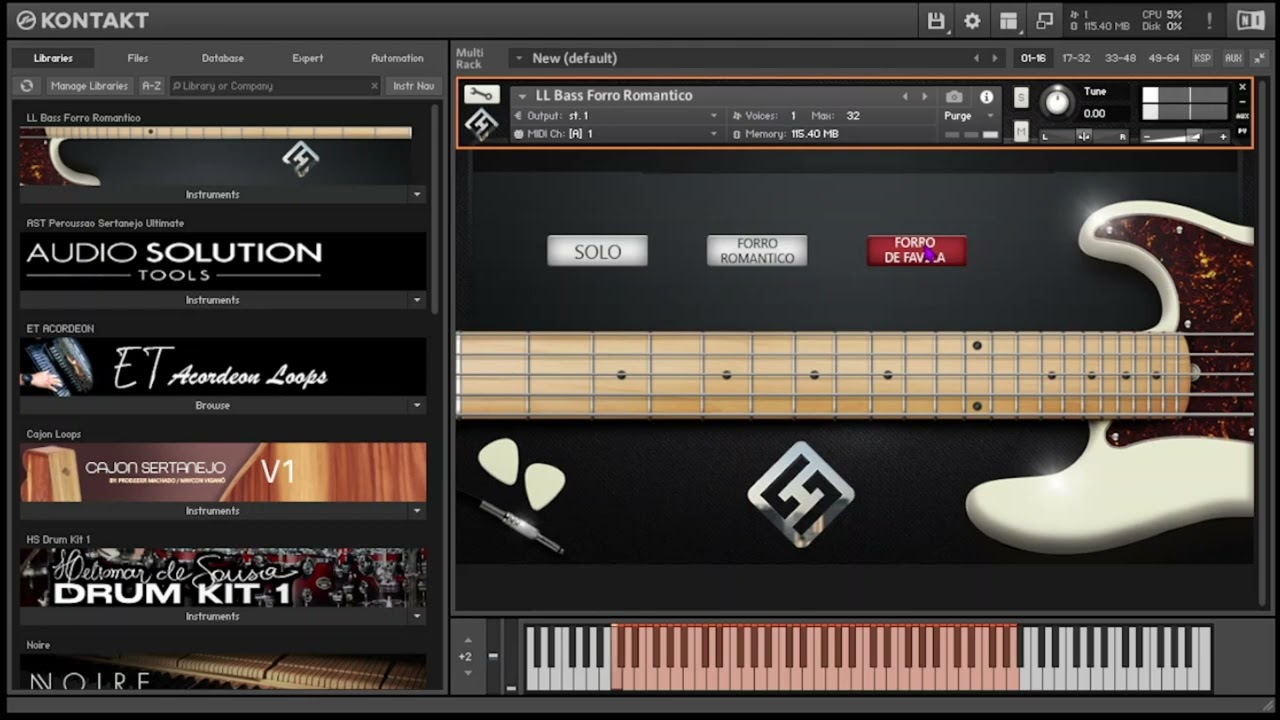Open the MIDI Ch [A] 1 dropdown

[x=713, y=134]
